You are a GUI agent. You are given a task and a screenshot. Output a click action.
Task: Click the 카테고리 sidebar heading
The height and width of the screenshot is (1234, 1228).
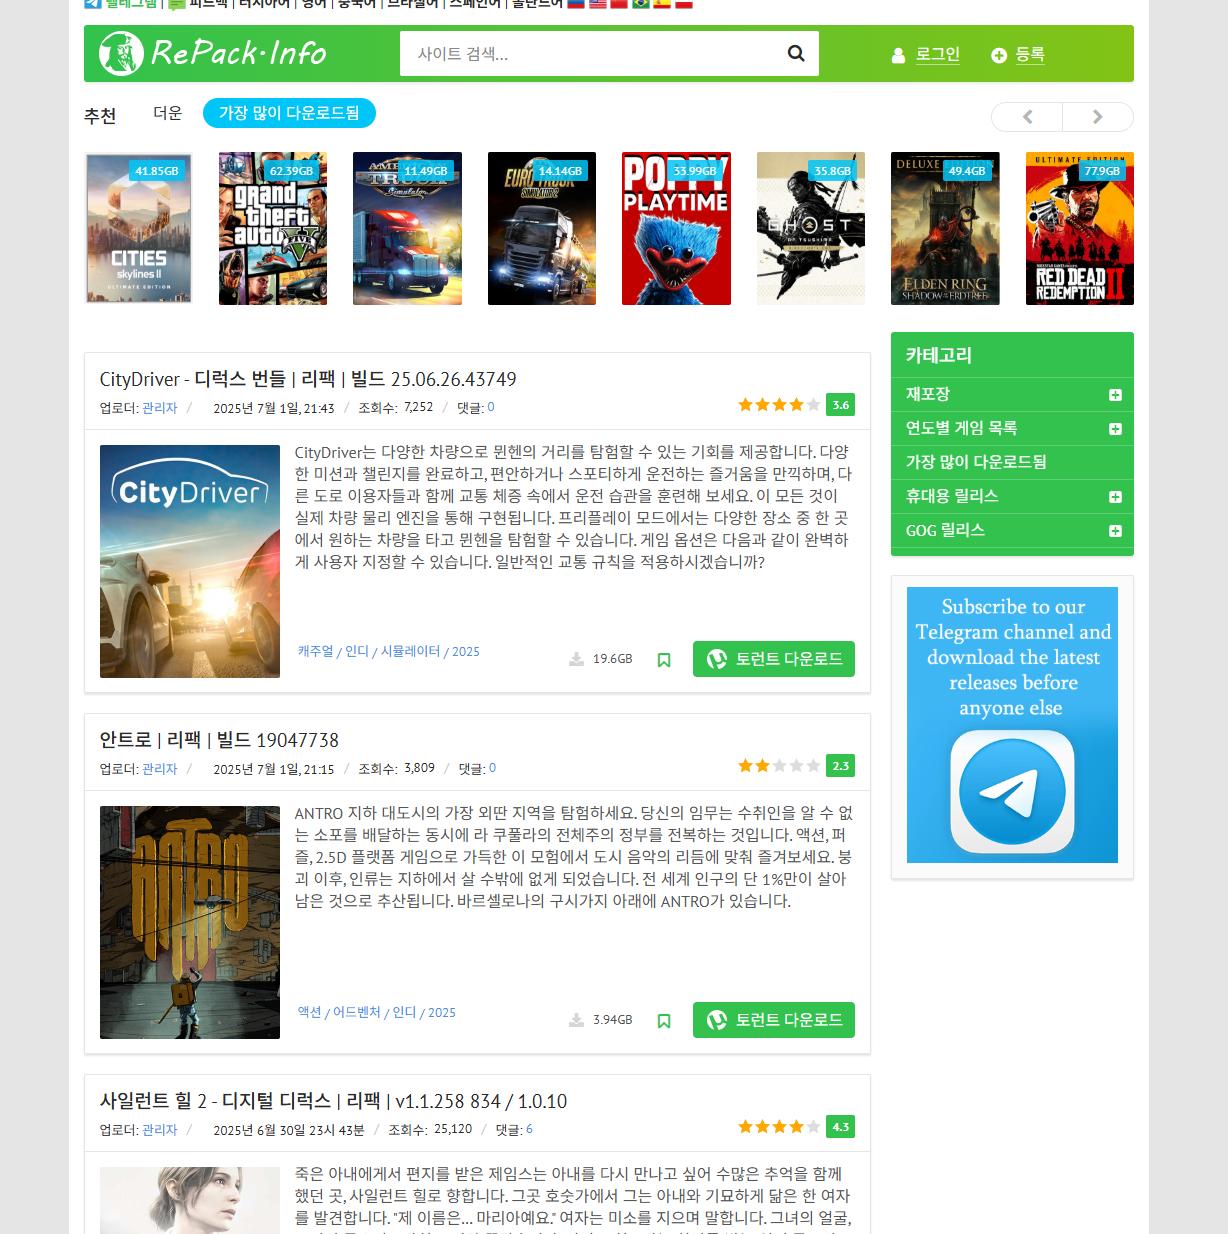(939, 355)
